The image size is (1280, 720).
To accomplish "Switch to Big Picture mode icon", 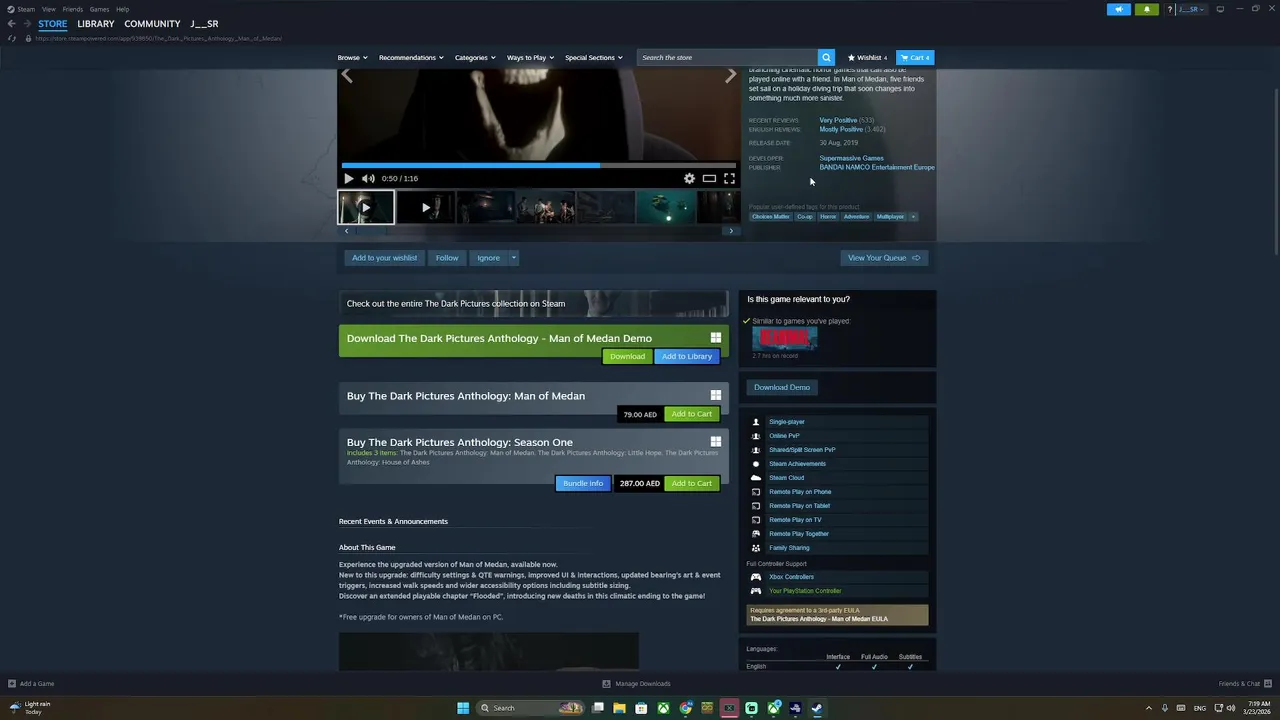I will 1220,9.
